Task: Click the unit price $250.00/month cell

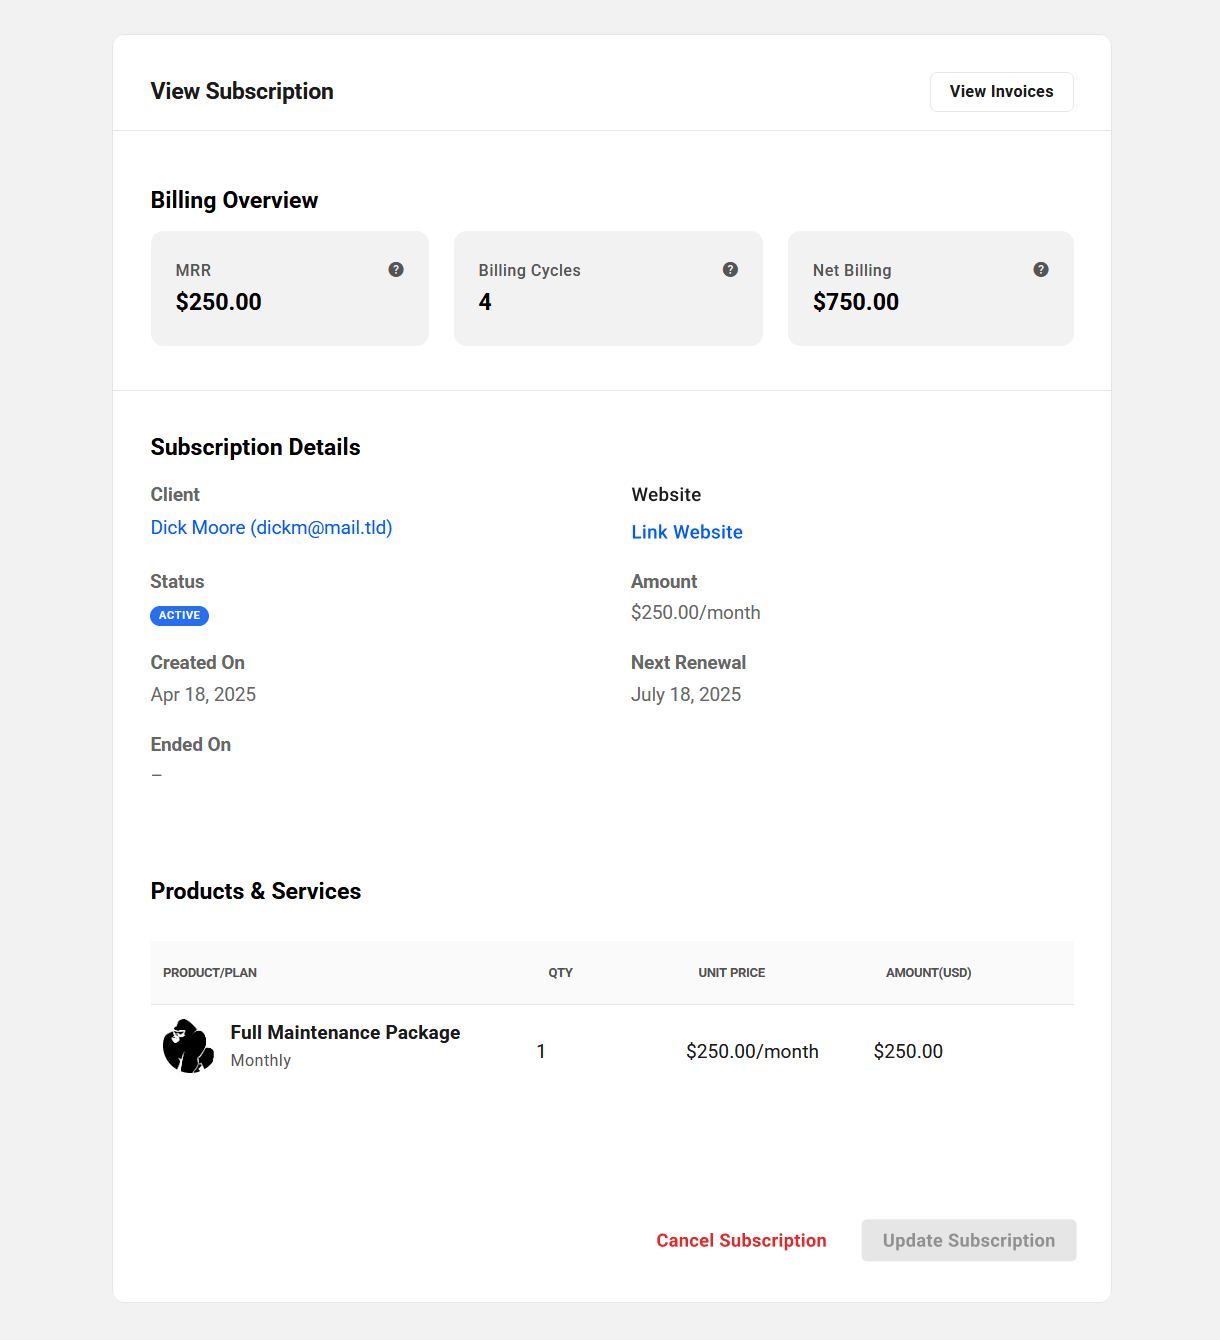Action: (752, 1052)
